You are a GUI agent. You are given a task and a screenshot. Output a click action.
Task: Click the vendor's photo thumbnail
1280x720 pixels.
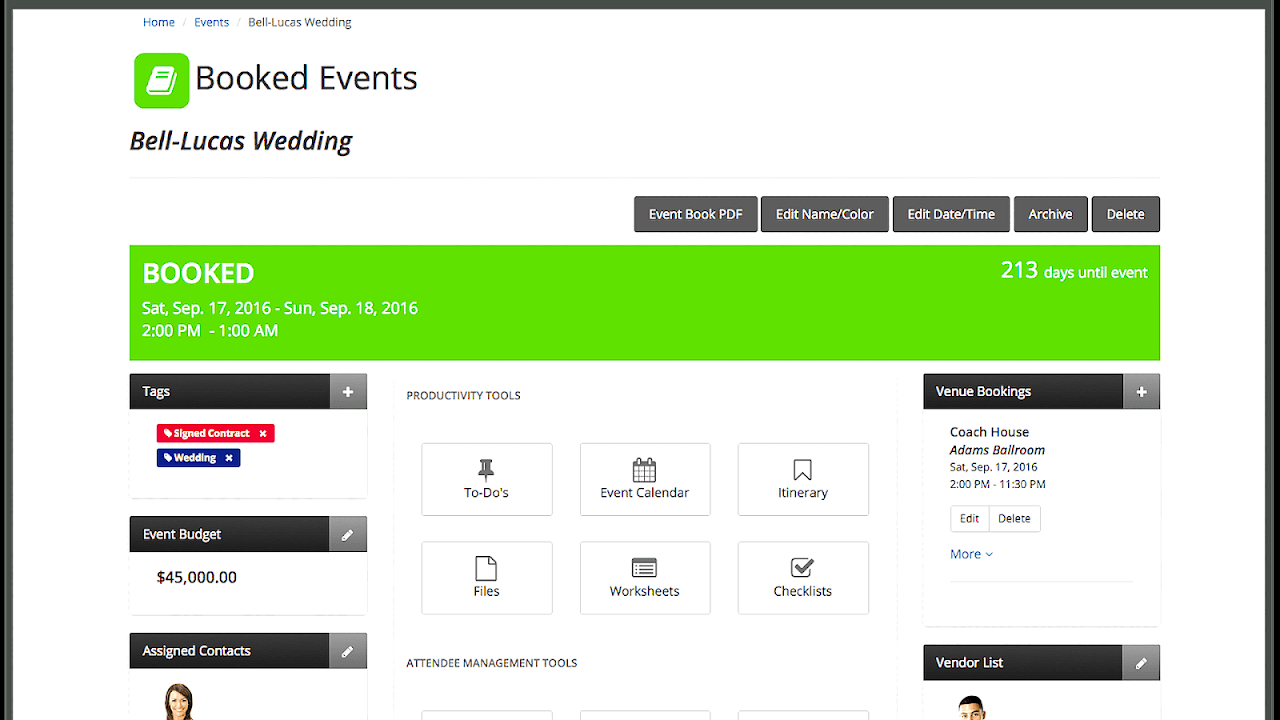pyautogui.click(x=971, y=707)
